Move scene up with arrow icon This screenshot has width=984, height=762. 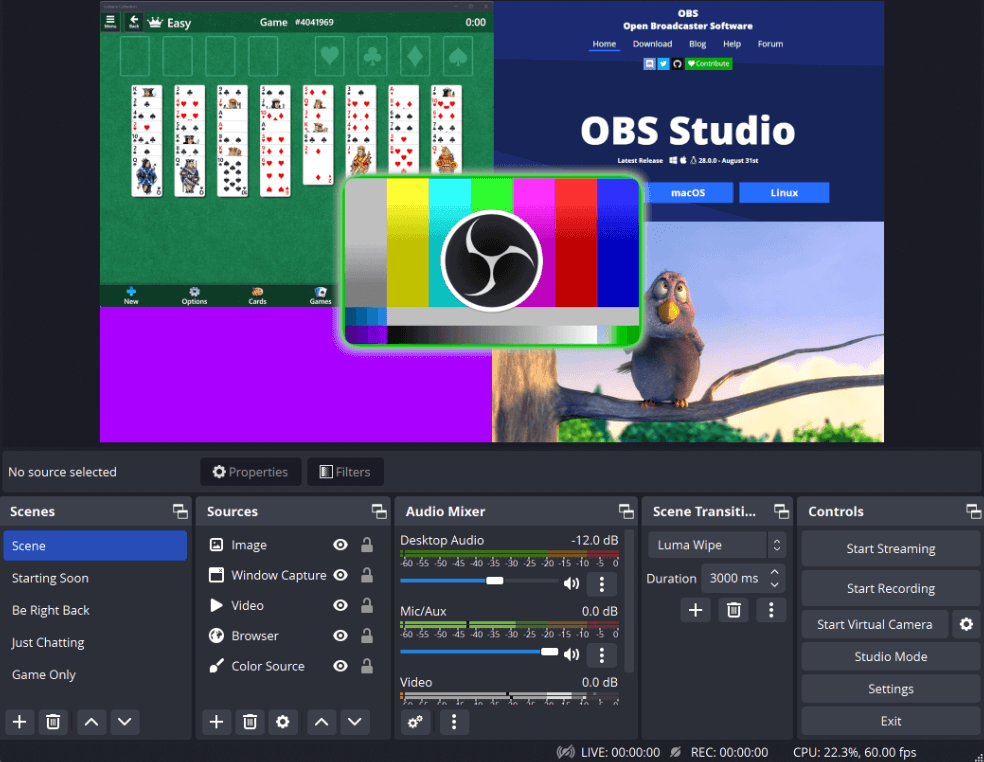pos(91,722)
